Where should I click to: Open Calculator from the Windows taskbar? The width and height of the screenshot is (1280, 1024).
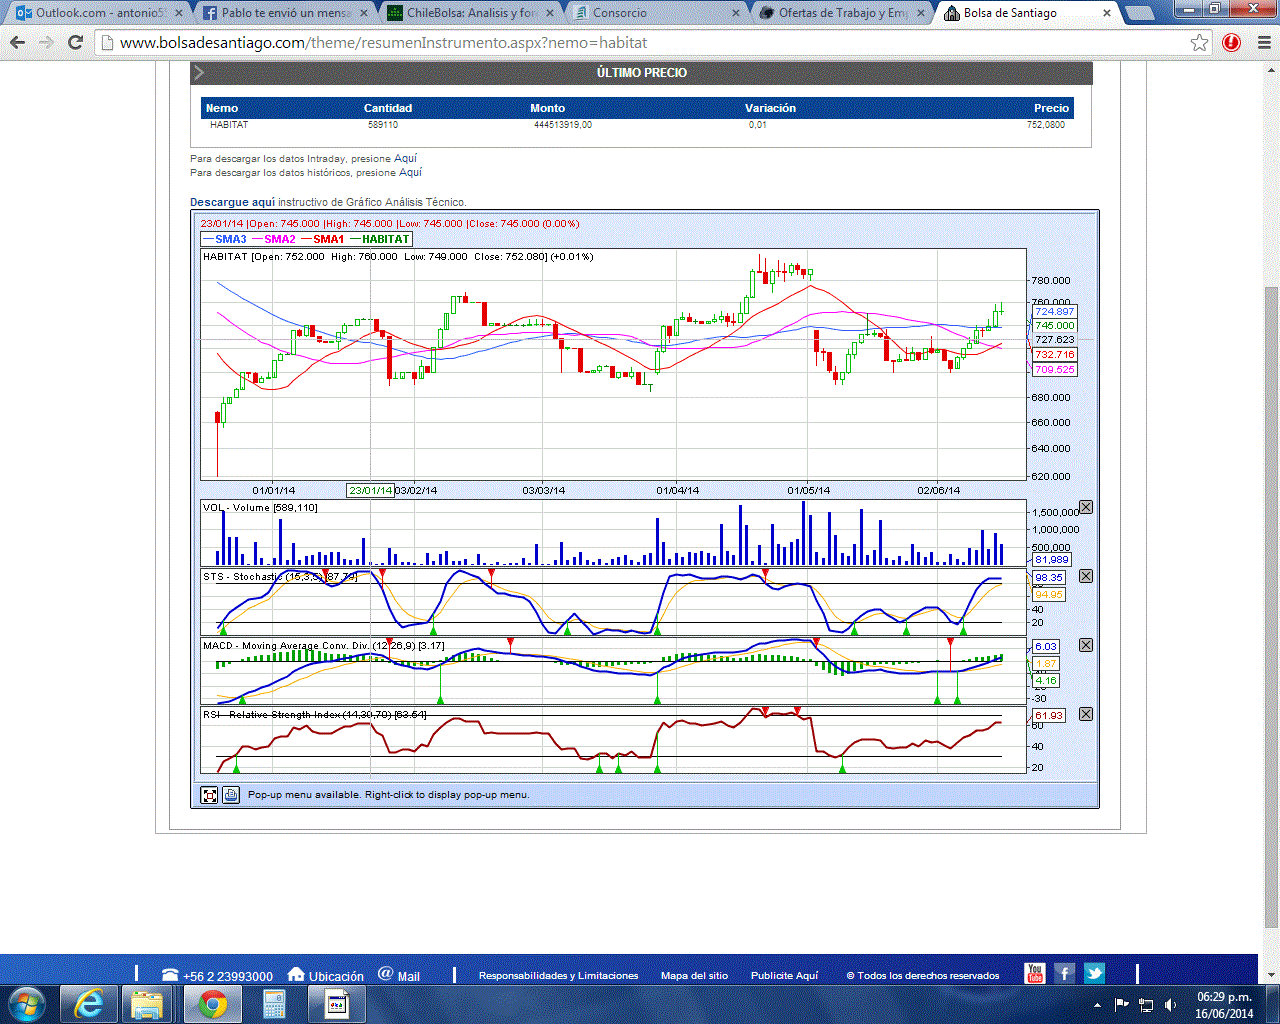[274, 1003]
